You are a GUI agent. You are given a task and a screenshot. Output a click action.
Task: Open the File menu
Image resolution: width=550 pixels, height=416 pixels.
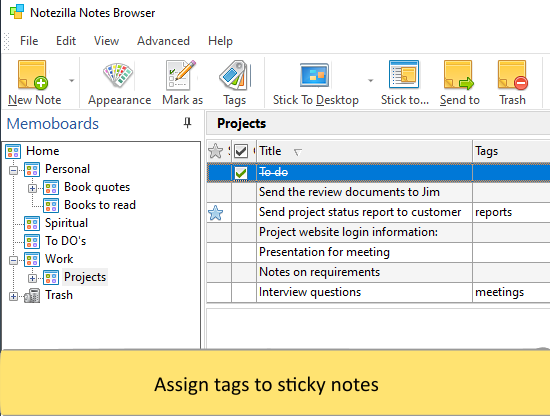(x=29, y=41)
